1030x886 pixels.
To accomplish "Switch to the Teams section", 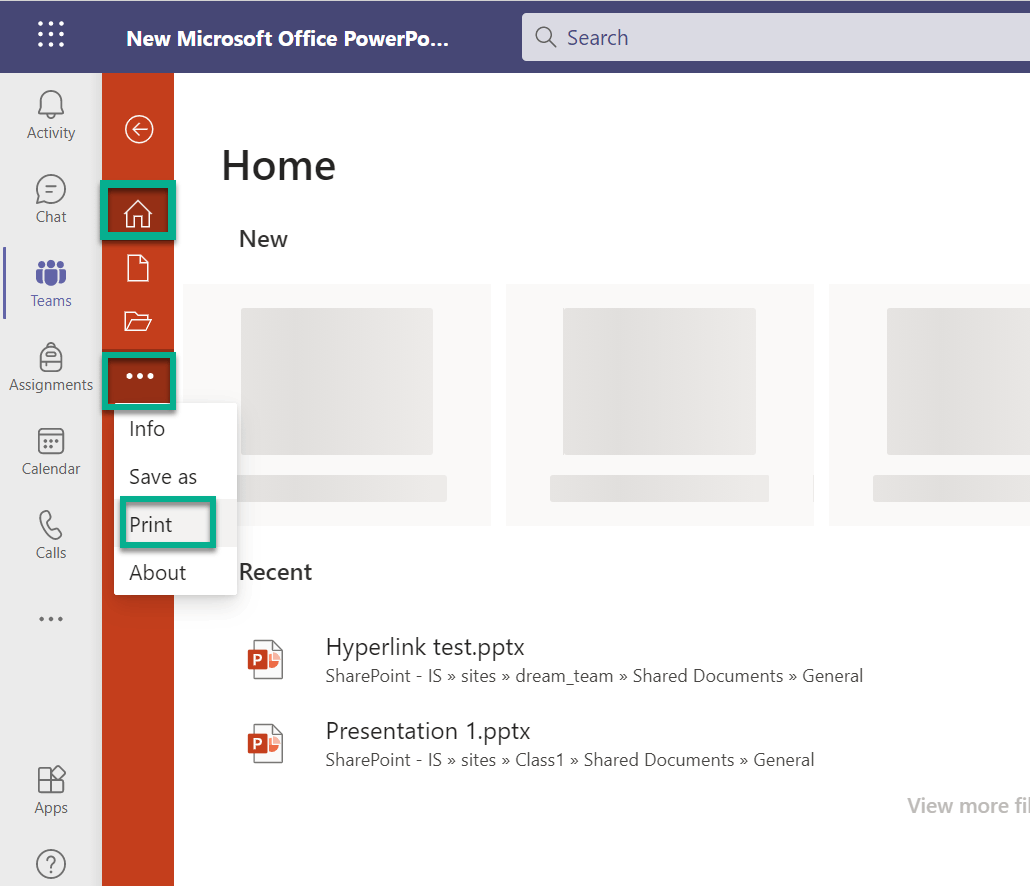I will tap(51, 284).
